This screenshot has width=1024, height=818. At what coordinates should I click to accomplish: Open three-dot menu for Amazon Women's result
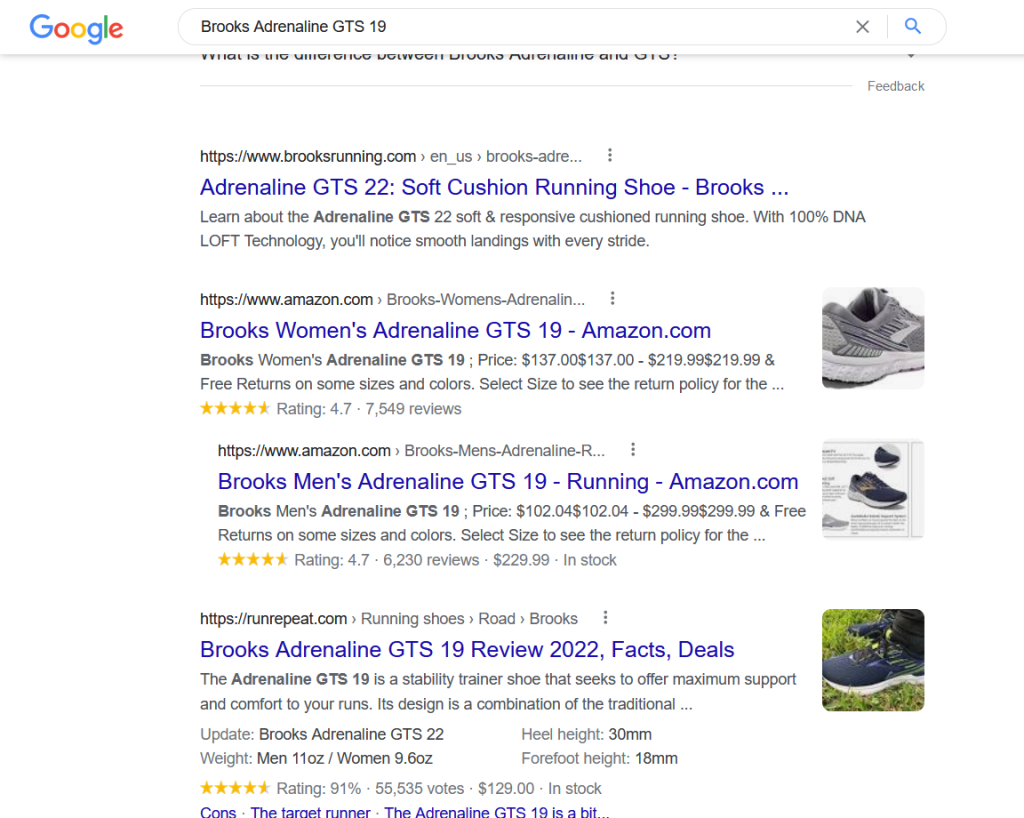pyautogui.click(x=613, y=299)
